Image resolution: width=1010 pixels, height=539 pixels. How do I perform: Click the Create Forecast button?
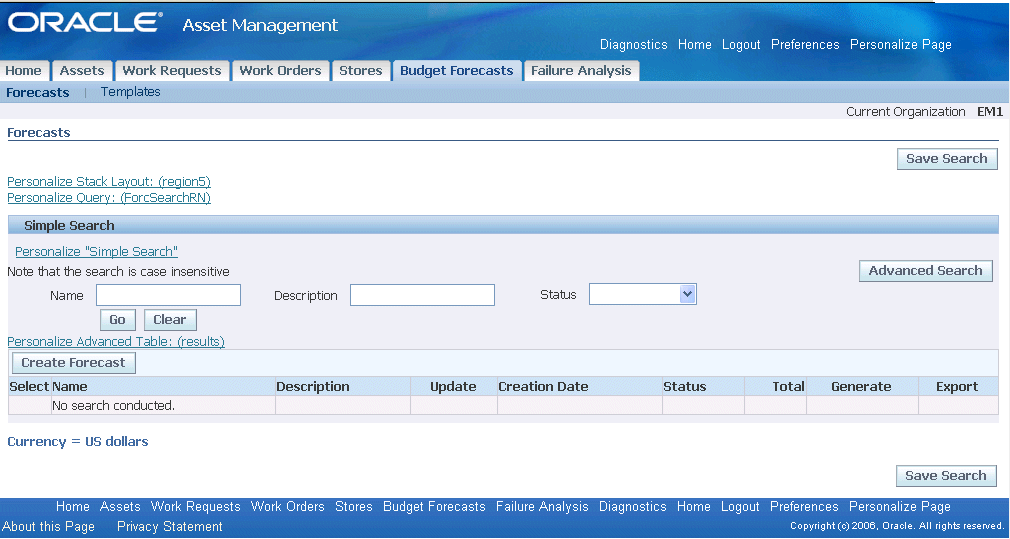(x=73, y=363)
